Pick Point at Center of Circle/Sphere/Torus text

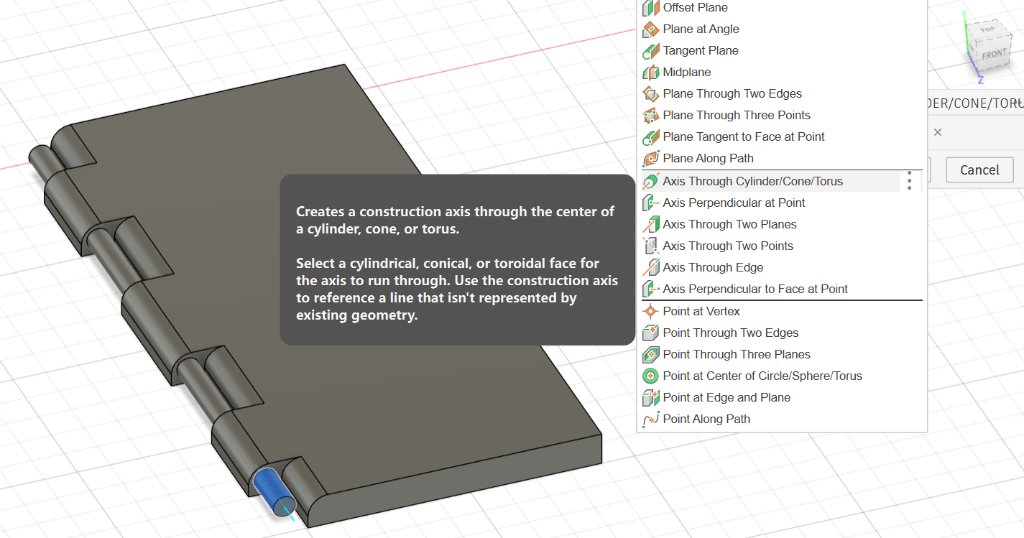pyautogui.click(x=763, y=376)
